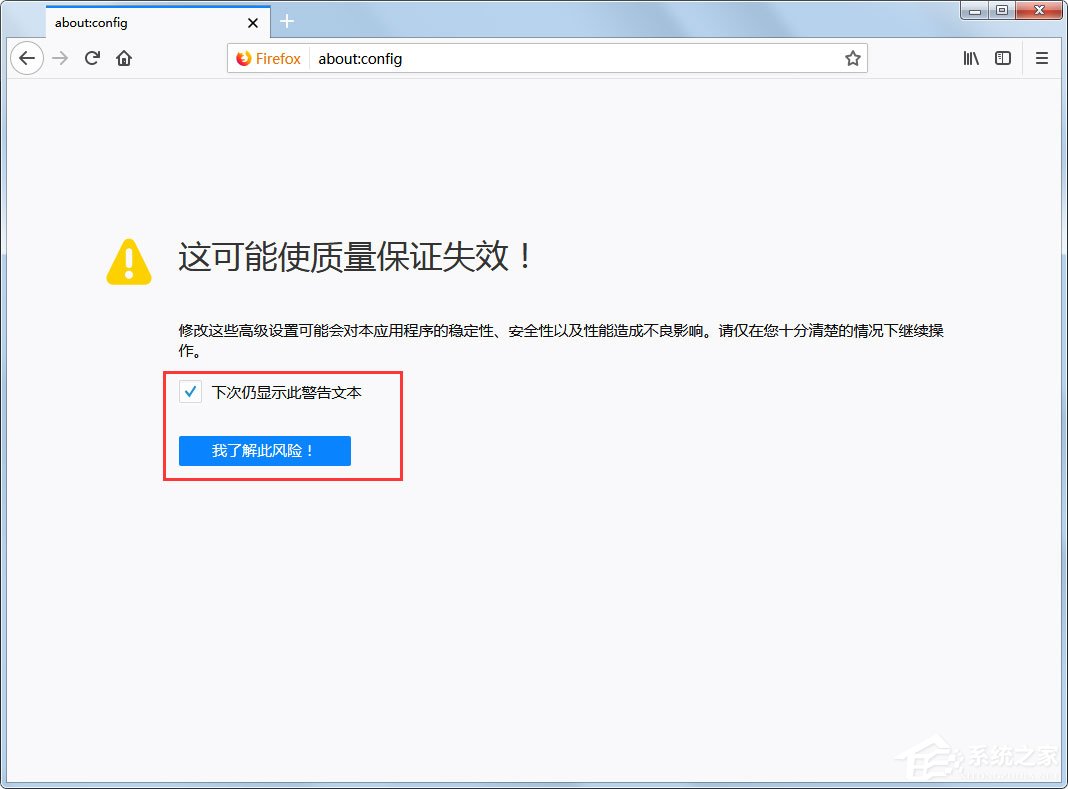The image size is (1068, 789).
Task: Open the Firefox home page
Action: coord(123,58)
